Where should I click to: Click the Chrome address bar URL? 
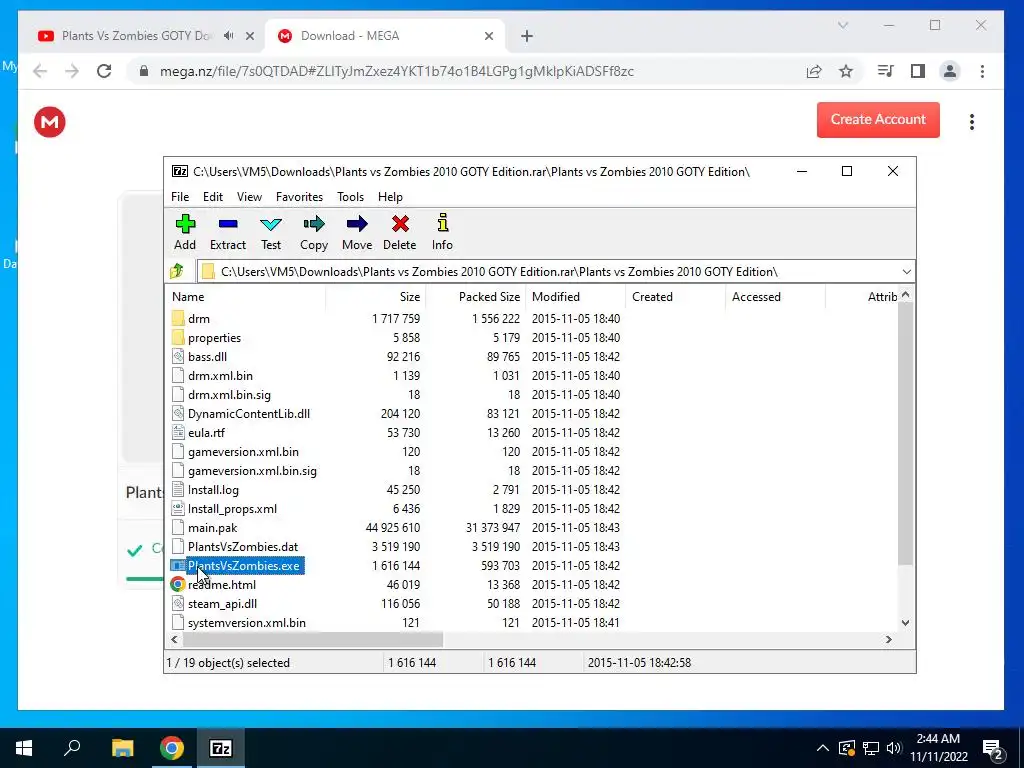(x=396, y=71)
